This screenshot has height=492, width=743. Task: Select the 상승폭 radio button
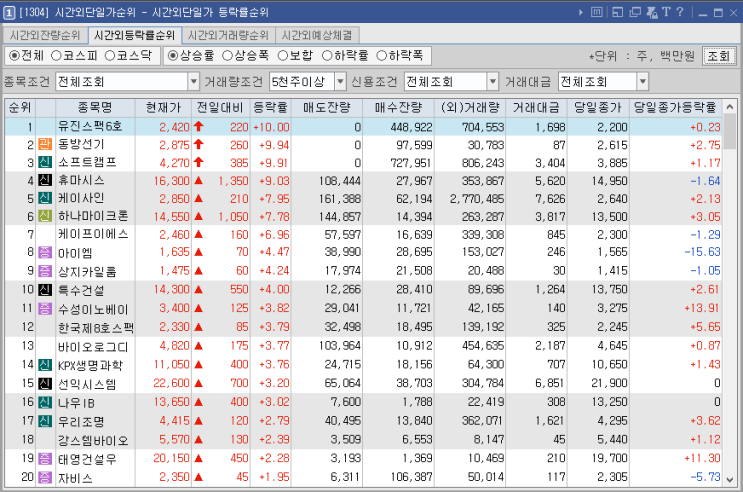(228, 56)
